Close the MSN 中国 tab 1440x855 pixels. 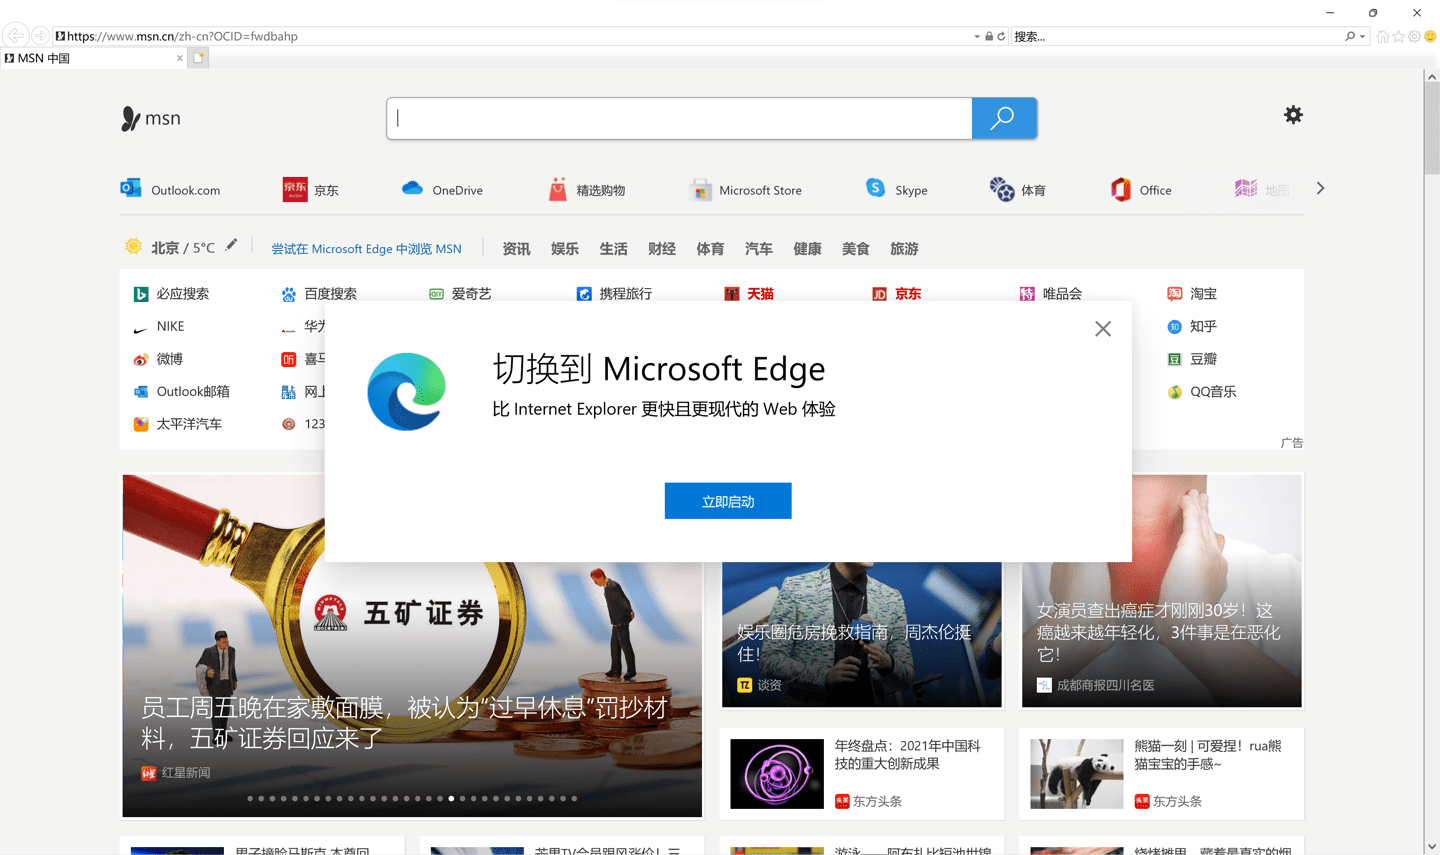click(x=180, y=58)
